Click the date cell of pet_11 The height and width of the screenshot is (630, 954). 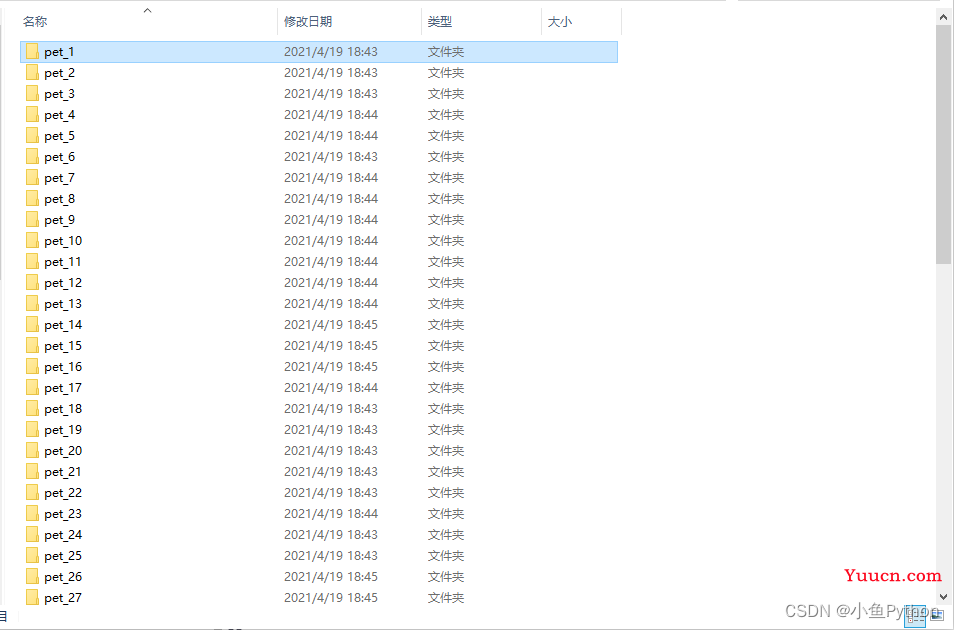(330, 262)
